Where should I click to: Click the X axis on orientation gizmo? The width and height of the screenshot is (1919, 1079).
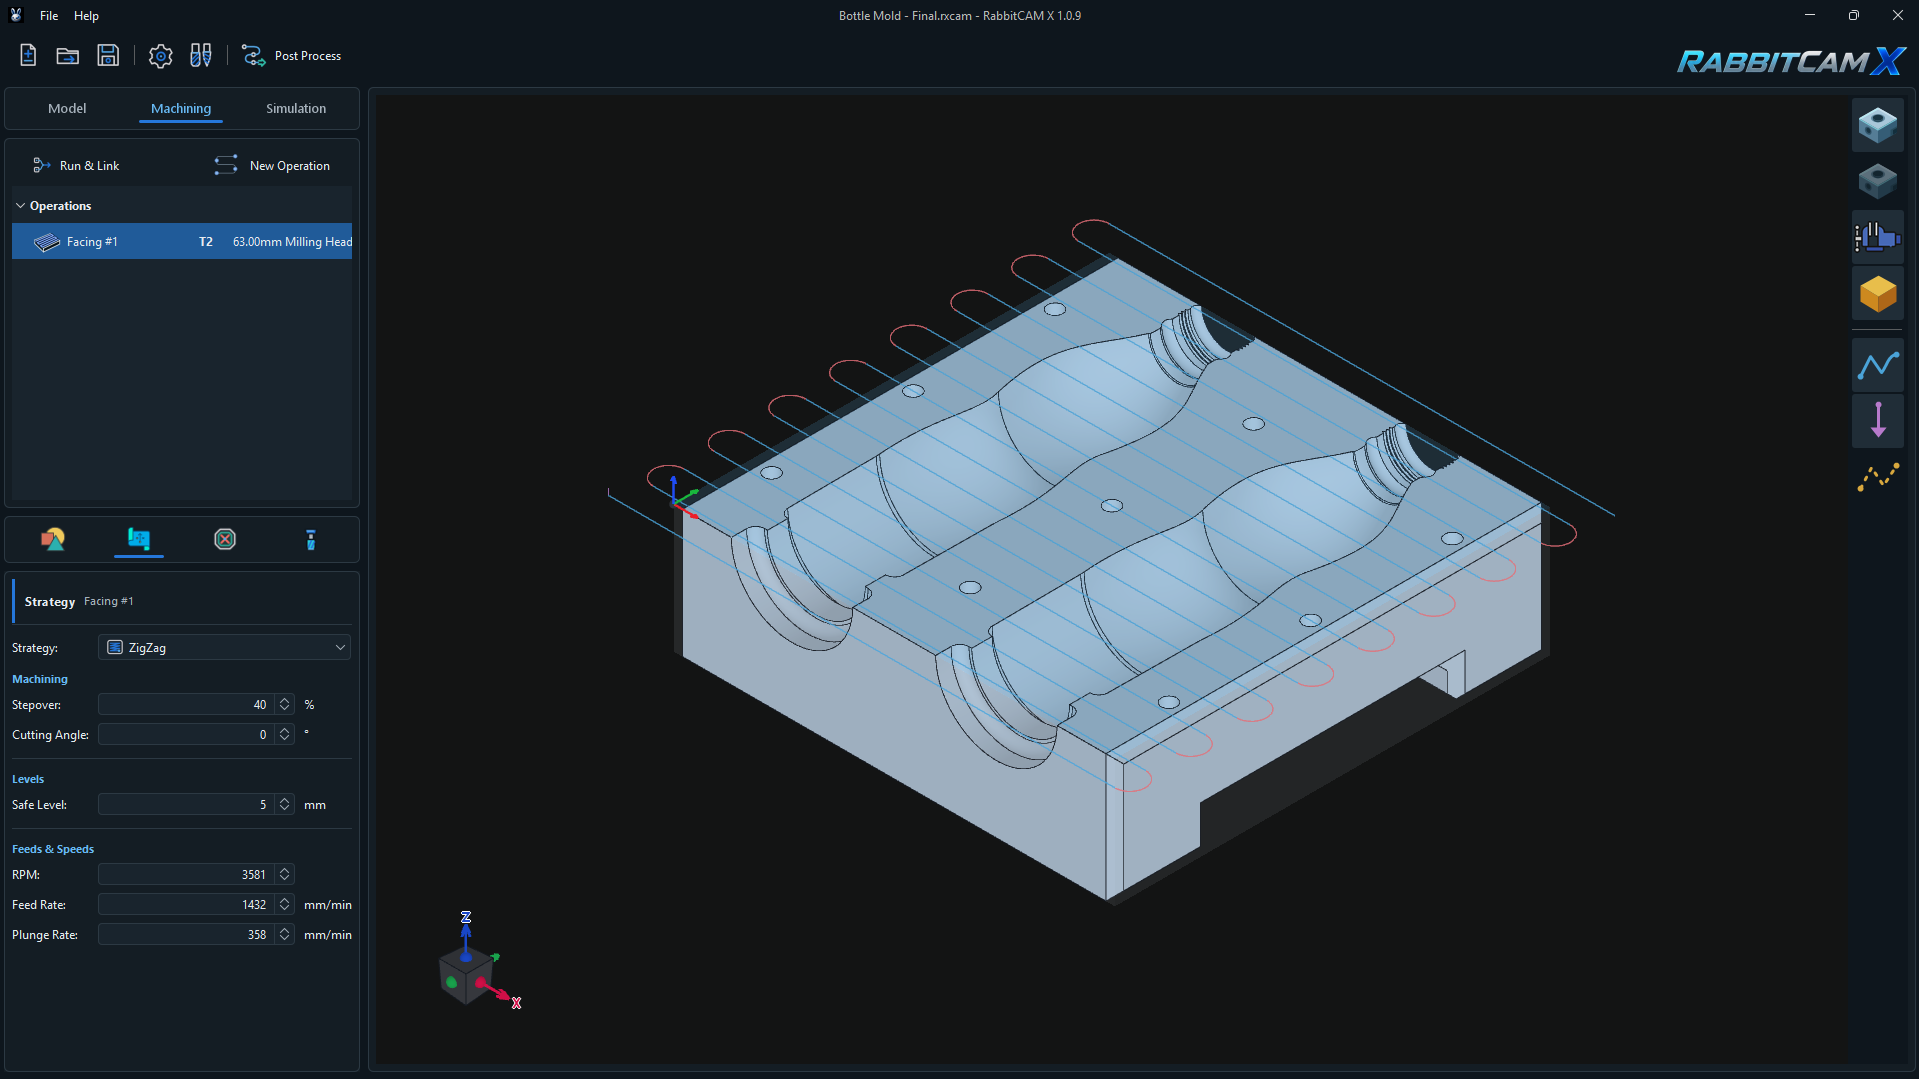(x=516, y=1003)
